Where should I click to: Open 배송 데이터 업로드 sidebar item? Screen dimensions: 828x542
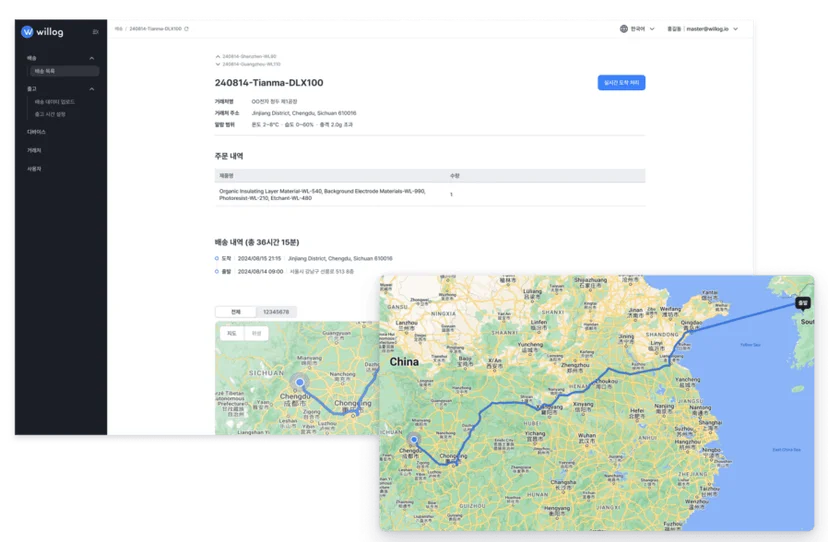[55, 102]
